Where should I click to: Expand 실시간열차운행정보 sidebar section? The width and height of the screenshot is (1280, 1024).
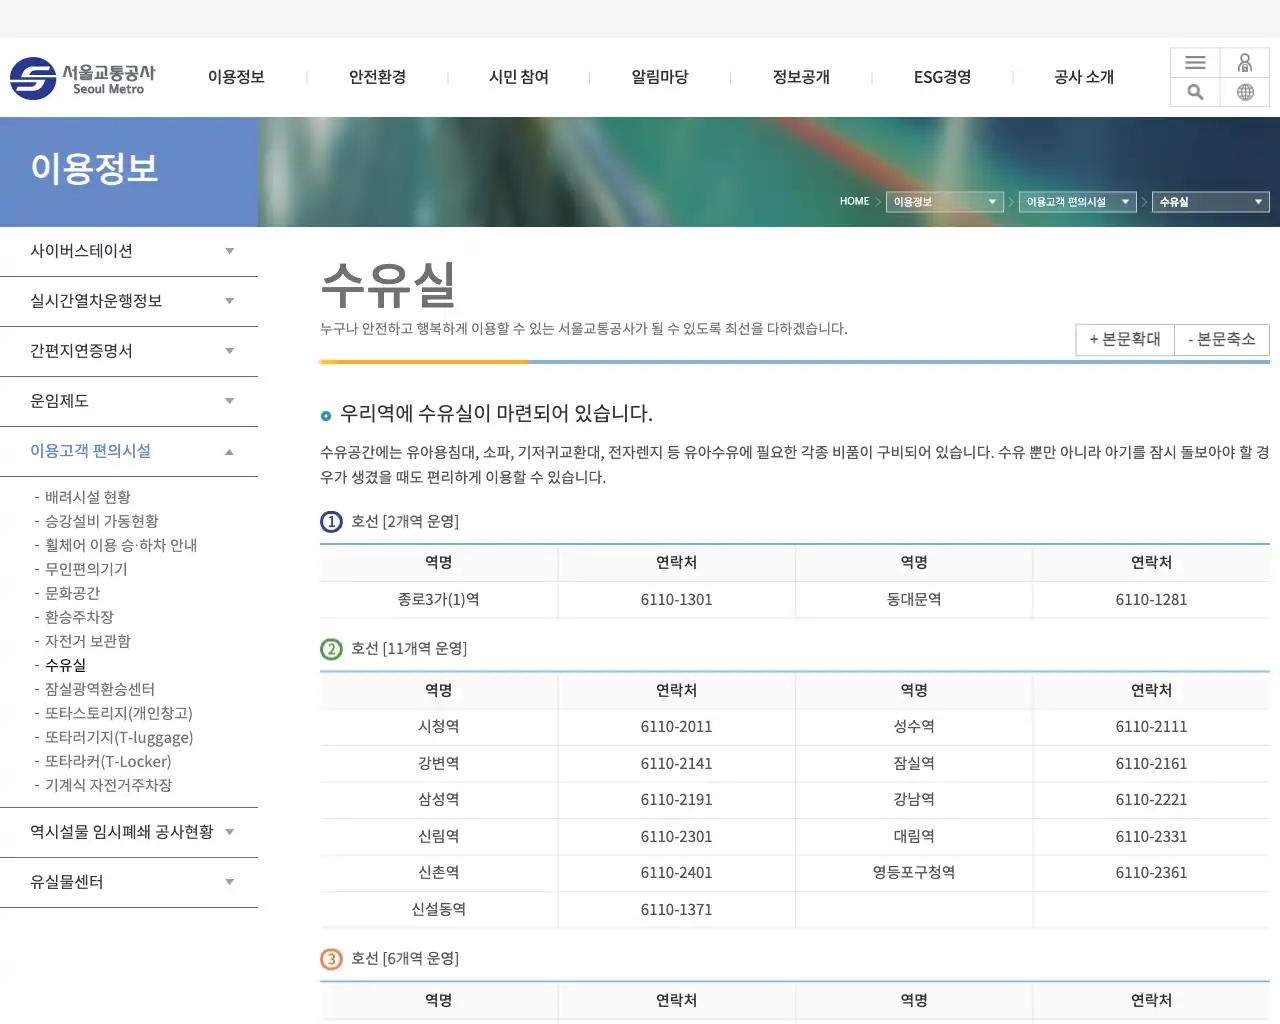coord(129,301)
